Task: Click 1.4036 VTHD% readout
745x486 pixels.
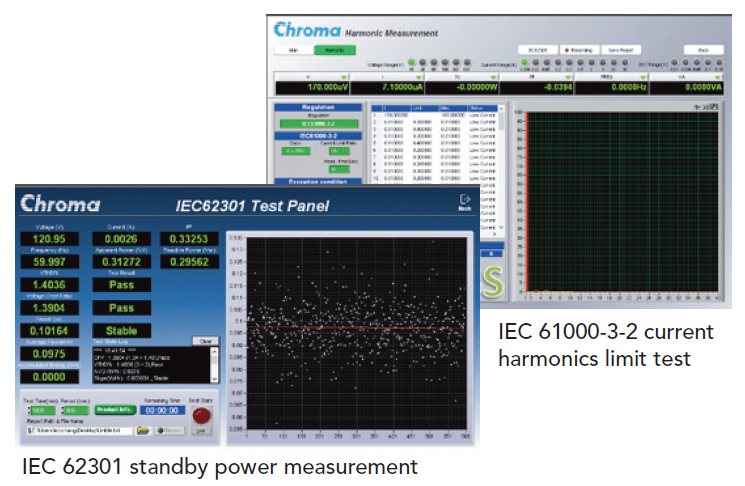Action: point(49,285)
